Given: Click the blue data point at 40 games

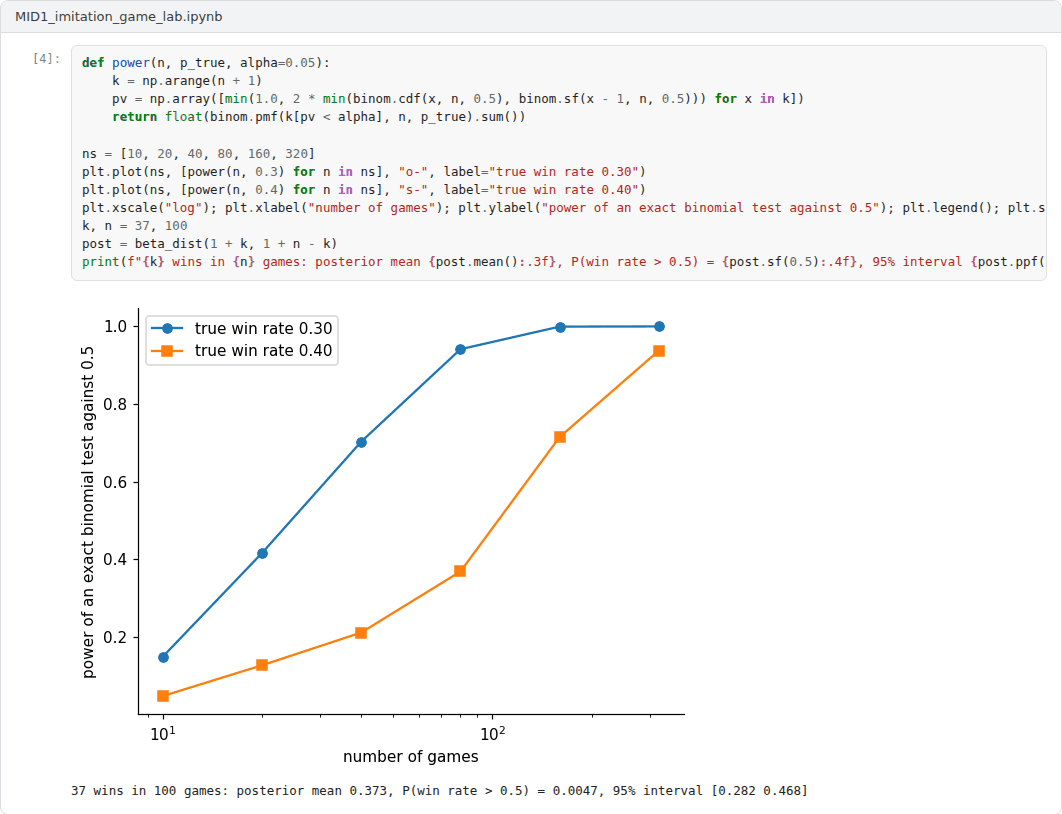Looking at the screenshot, I should (x=361, y=442).
